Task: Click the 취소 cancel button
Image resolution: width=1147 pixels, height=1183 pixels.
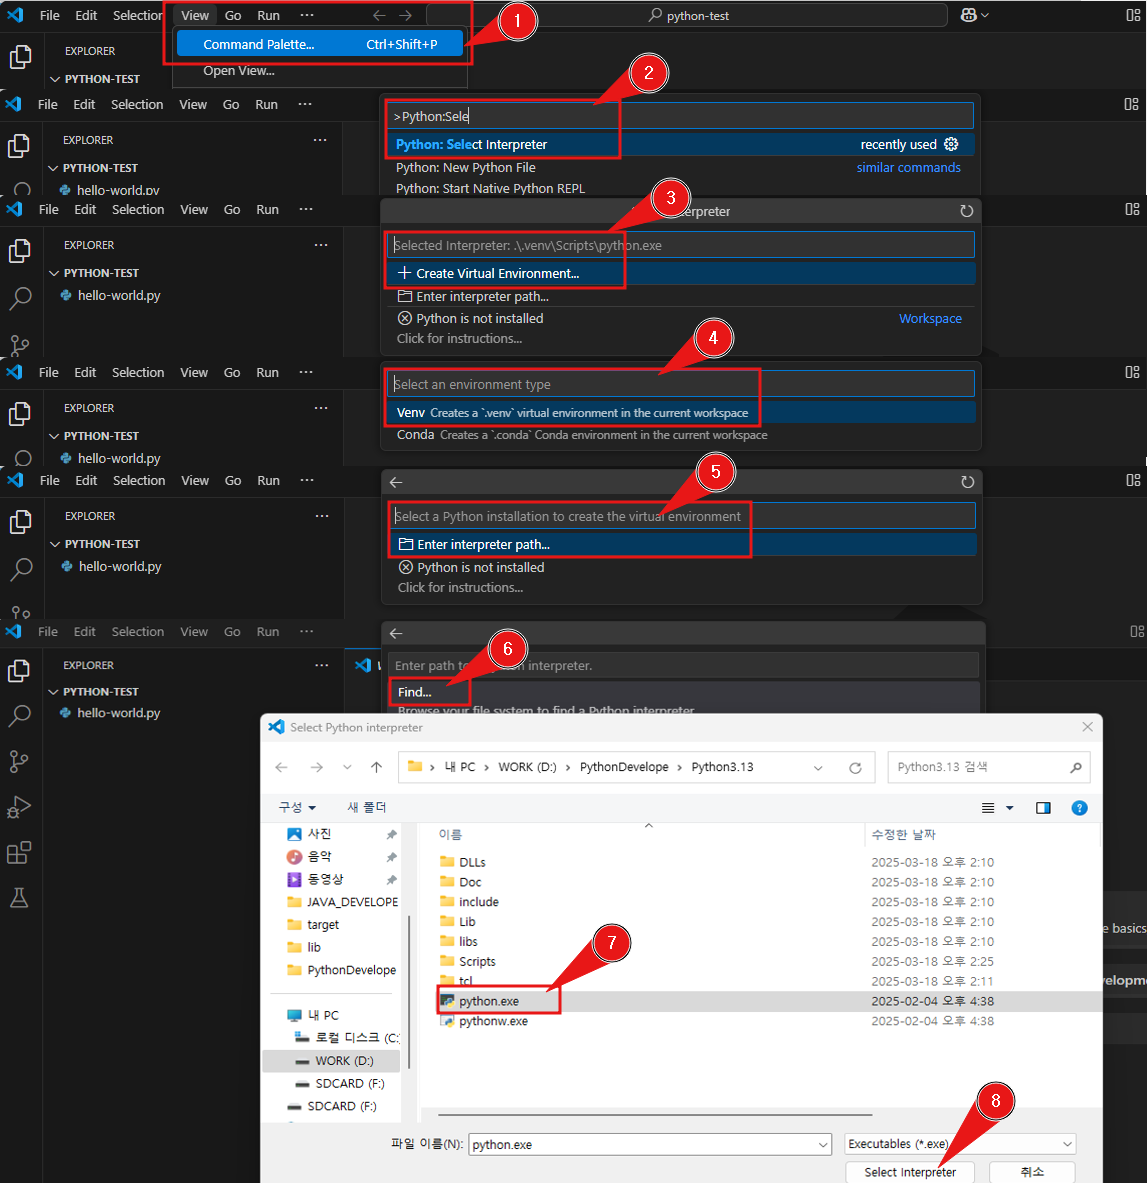Action: [x=1032, y=1172]
